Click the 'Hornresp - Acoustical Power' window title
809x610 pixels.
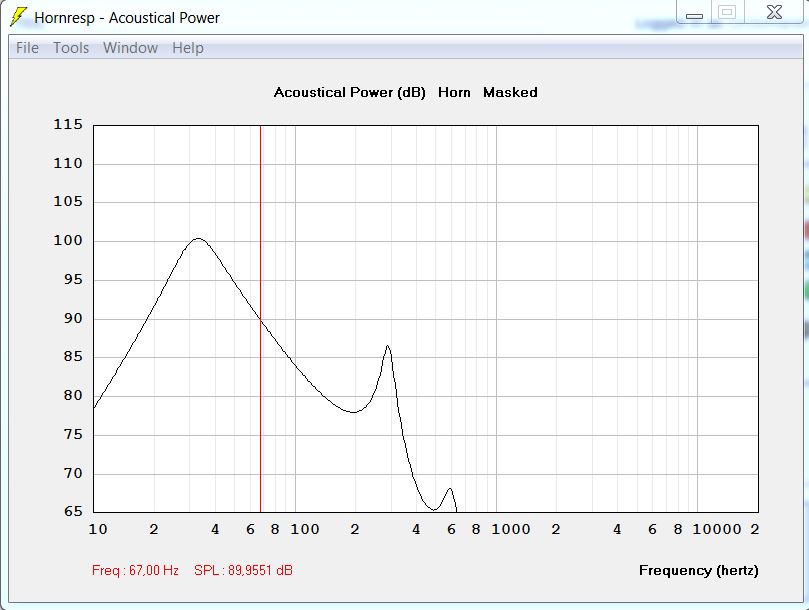[127, 18]
